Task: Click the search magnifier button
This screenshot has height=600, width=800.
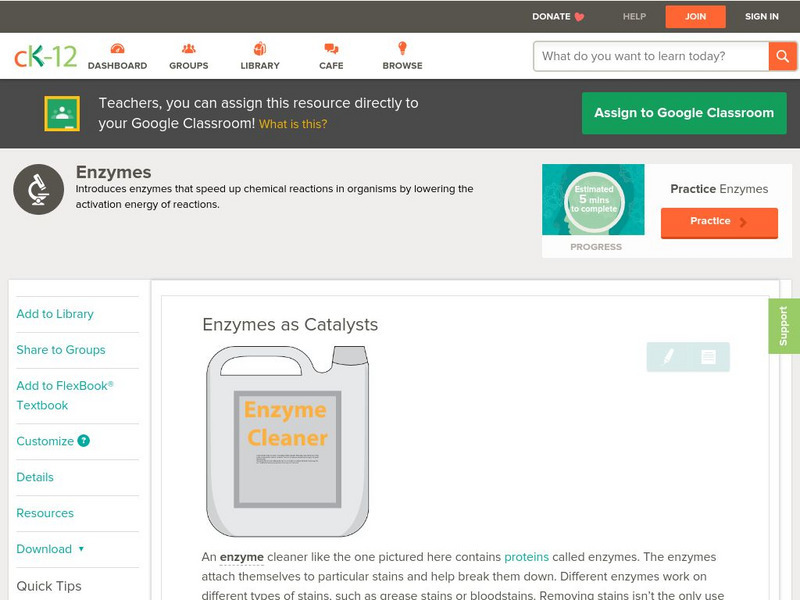Action: click(783, 56)
